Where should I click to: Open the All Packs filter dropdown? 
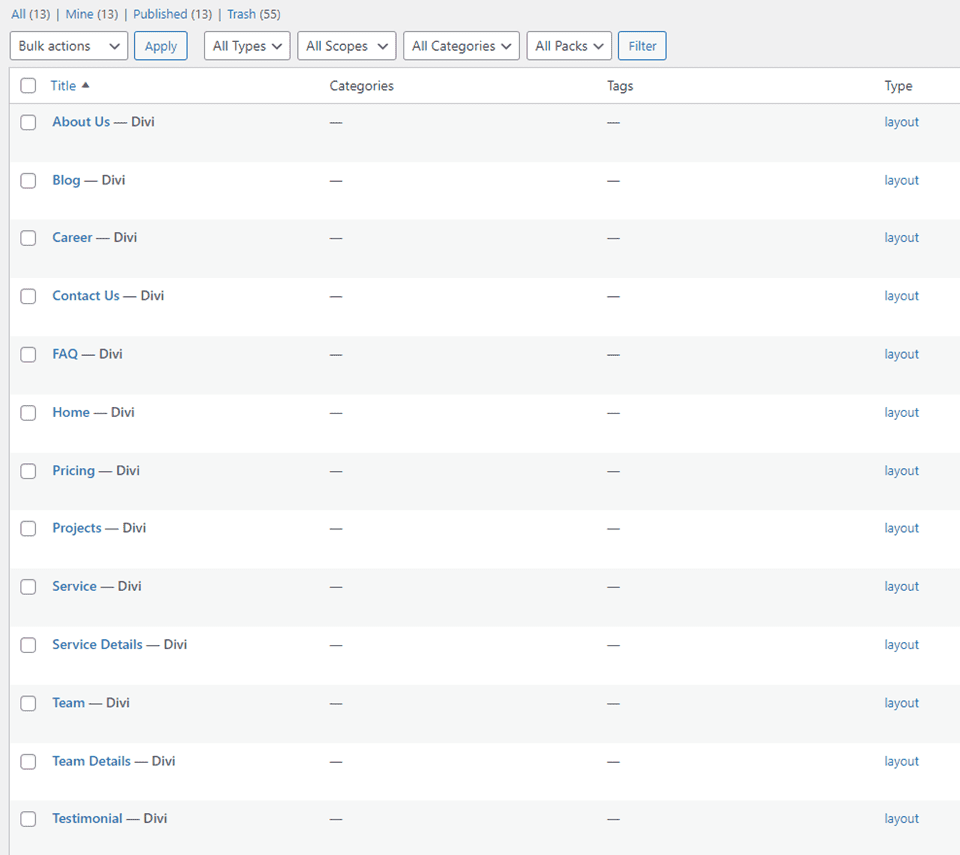[x=569, y=45]
